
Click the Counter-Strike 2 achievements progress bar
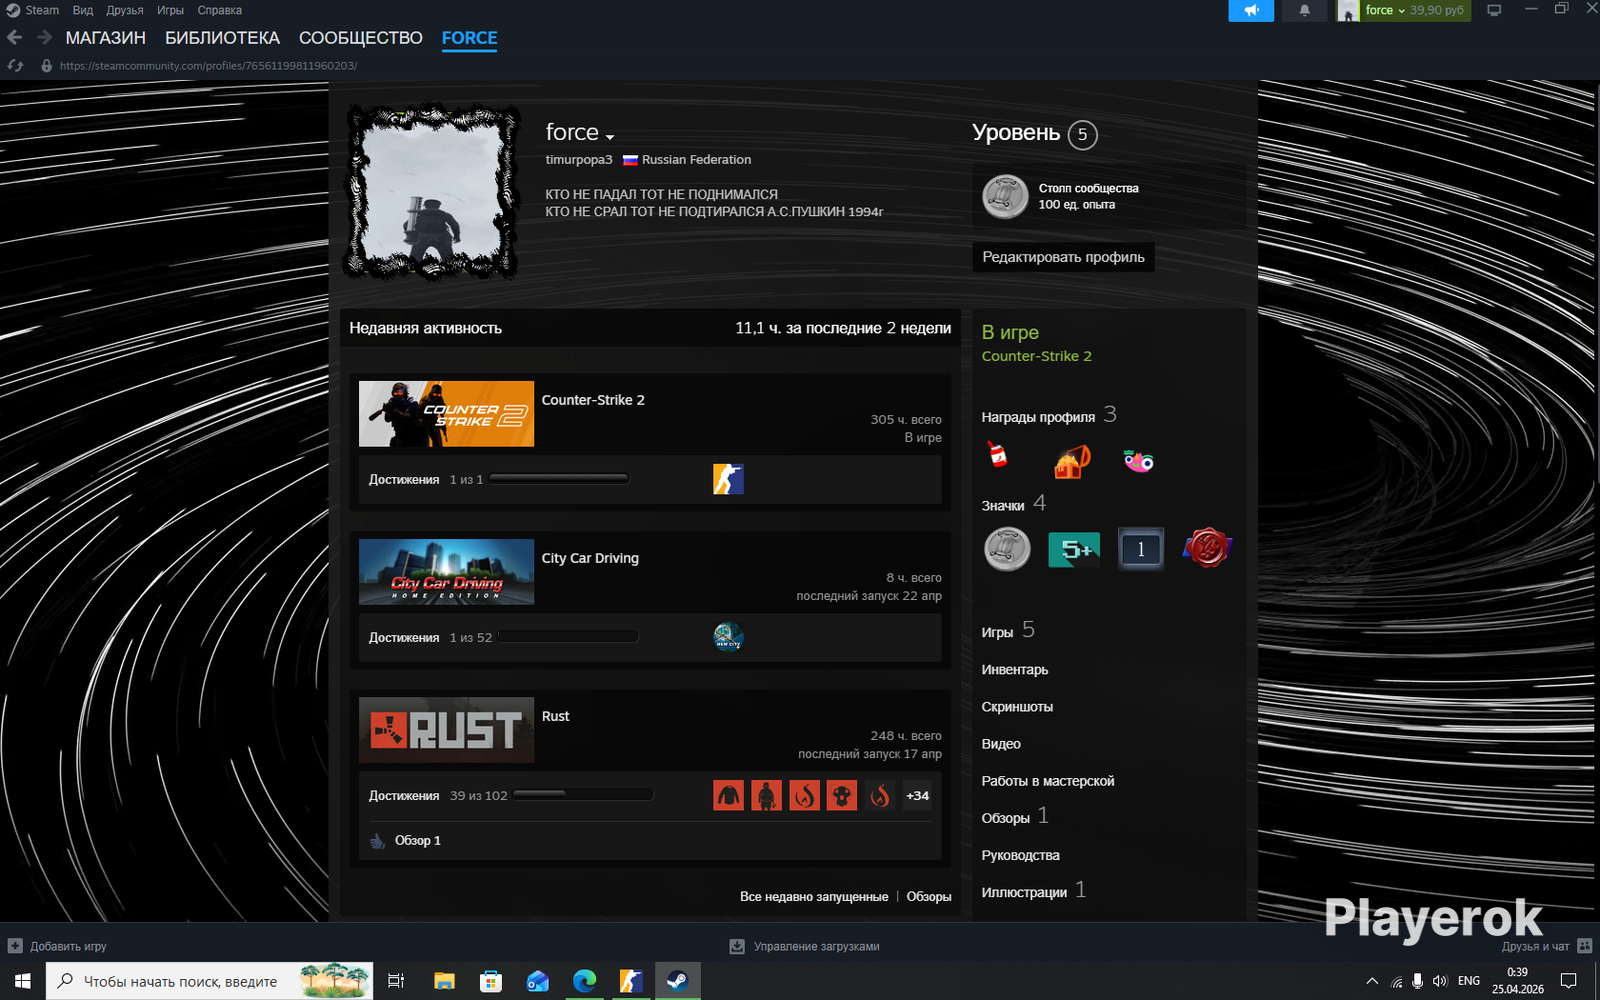[x=559, y=479]
